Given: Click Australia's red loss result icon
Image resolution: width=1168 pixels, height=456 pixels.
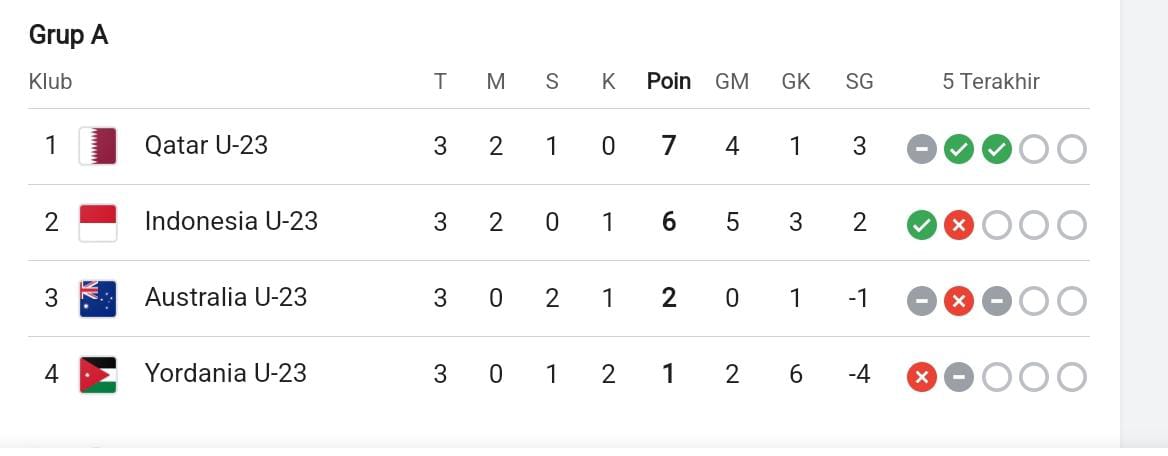Looking at the screenshot, I should (958, 302).
